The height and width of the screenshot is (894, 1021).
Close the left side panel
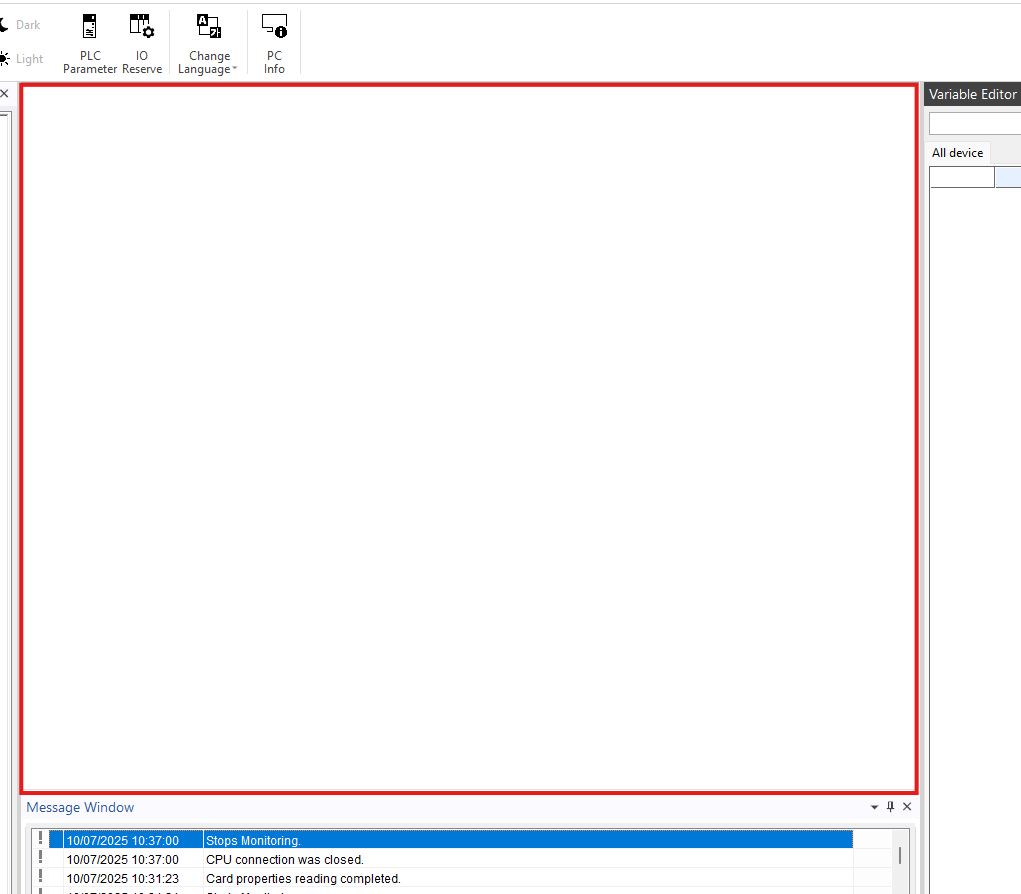(x=3, y=94)
